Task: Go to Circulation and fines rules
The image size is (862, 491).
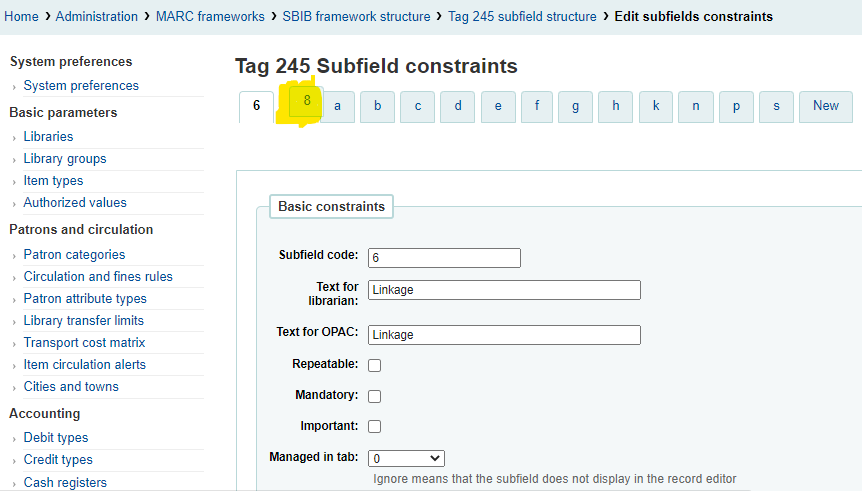Action: (x=98, y=277)
